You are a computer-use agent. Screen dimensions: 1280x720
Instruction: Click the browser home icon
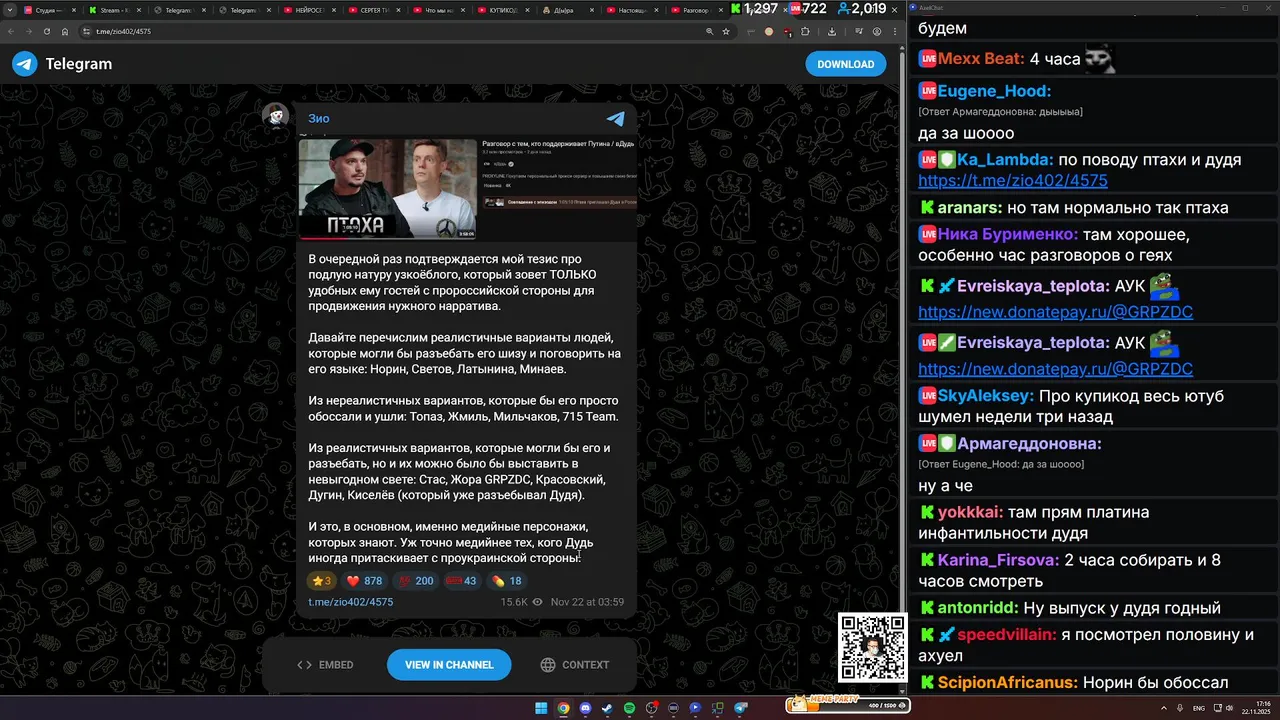tap(65, 31)
